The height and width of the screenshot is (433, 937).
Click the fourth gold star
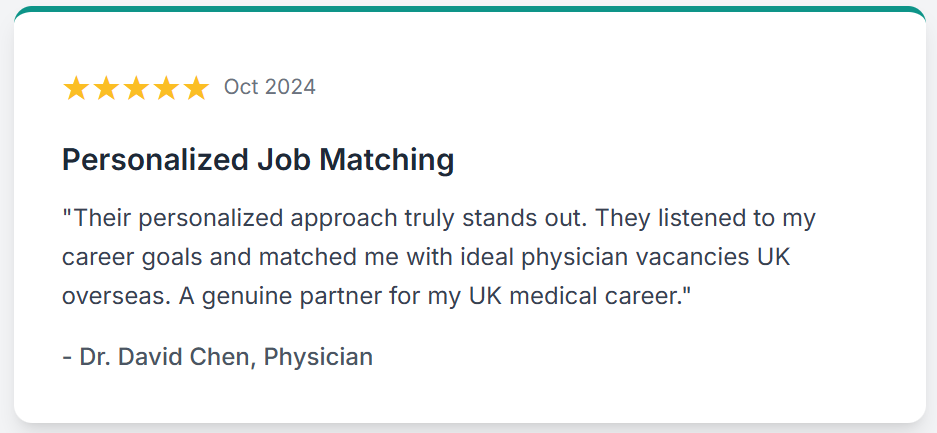click(166, 88)
